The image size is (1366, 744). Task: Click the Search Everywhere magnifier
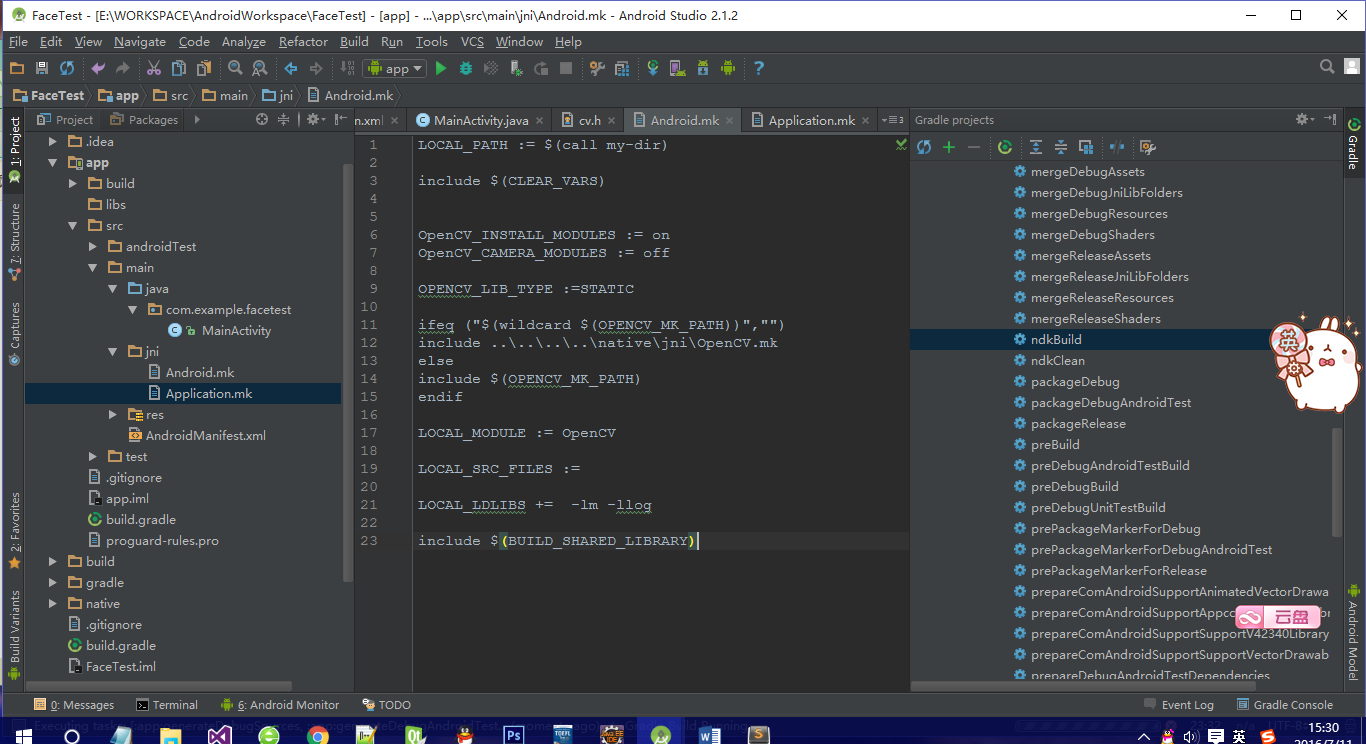coord(1327,67)
